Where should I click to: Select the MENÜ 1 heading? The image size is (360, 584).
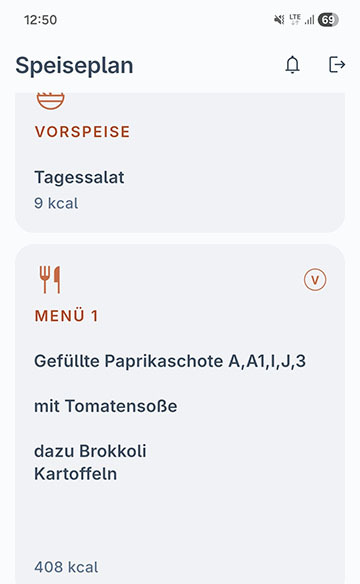(66, 316)
